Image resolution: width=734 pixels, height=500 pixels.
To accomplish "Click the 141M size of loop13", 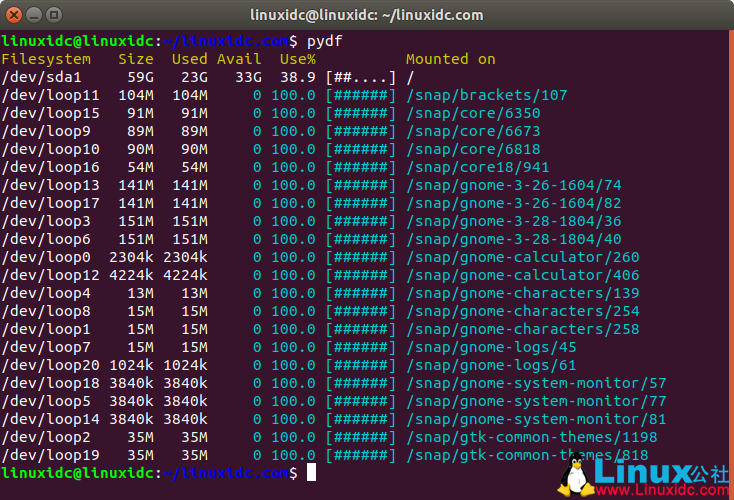I will click(136, 185).
